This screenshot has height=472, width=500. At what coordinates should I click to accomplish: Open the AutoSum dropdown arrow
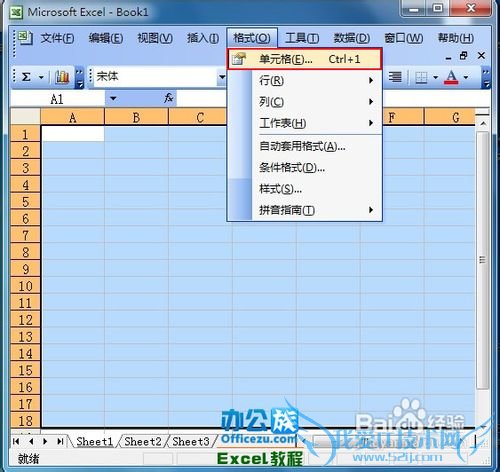point(41,78)
